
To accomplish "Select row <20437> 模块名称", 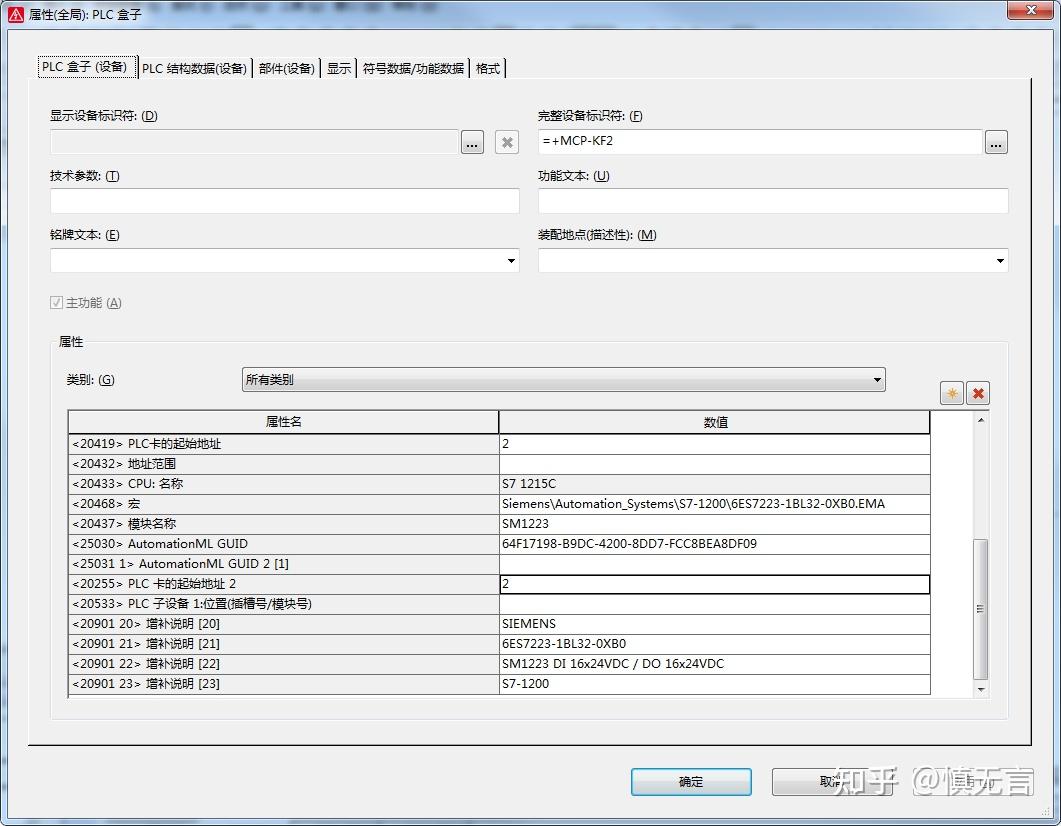I will tap(284, 524).
